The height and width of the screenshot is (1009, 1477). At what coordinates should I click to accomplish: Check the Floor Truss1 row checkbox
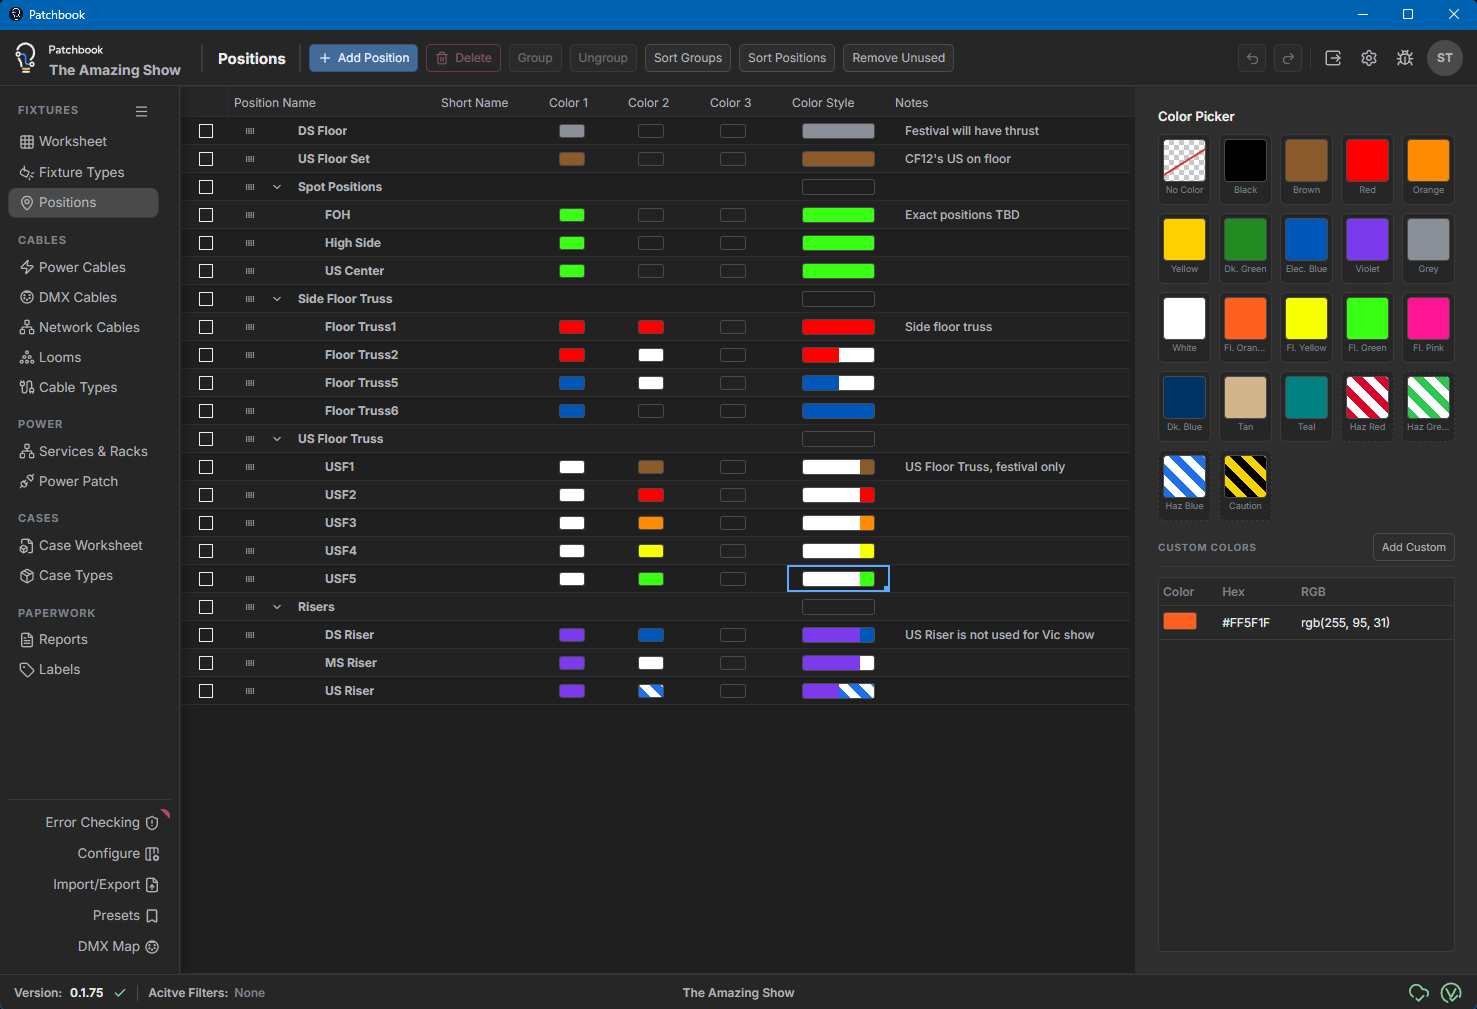pos(206,327)
